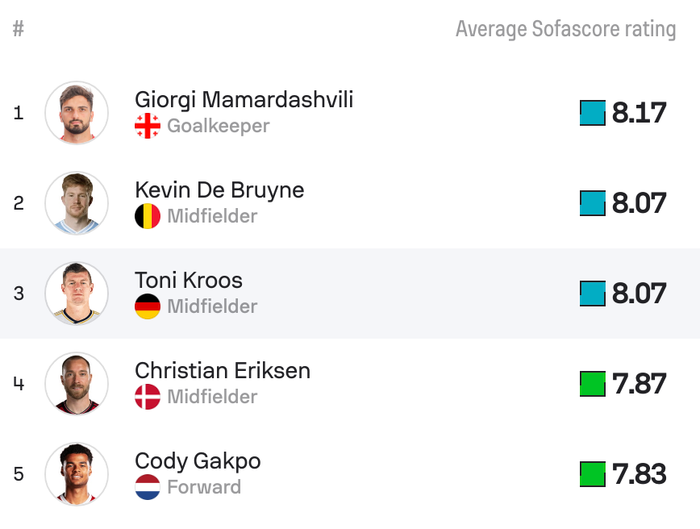
Task: Click Georgia flag icon beside Goalkeeper
Action: [147, 126]
